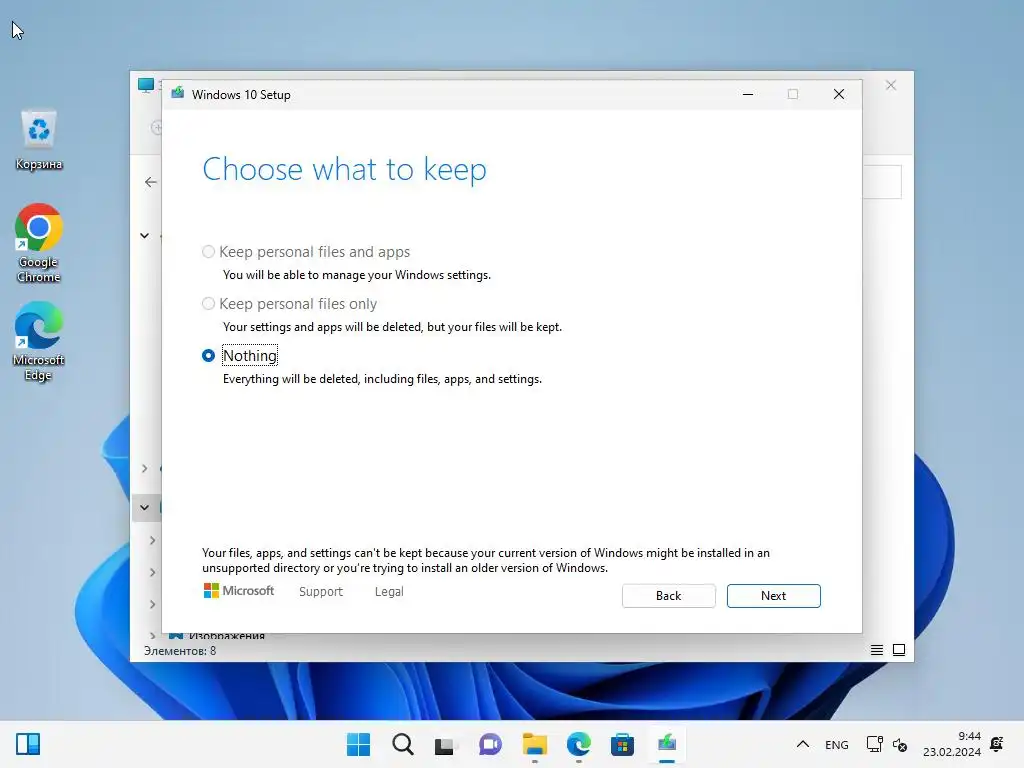Open the Support link
The image size is (1024, 768).
click(321, 592)
